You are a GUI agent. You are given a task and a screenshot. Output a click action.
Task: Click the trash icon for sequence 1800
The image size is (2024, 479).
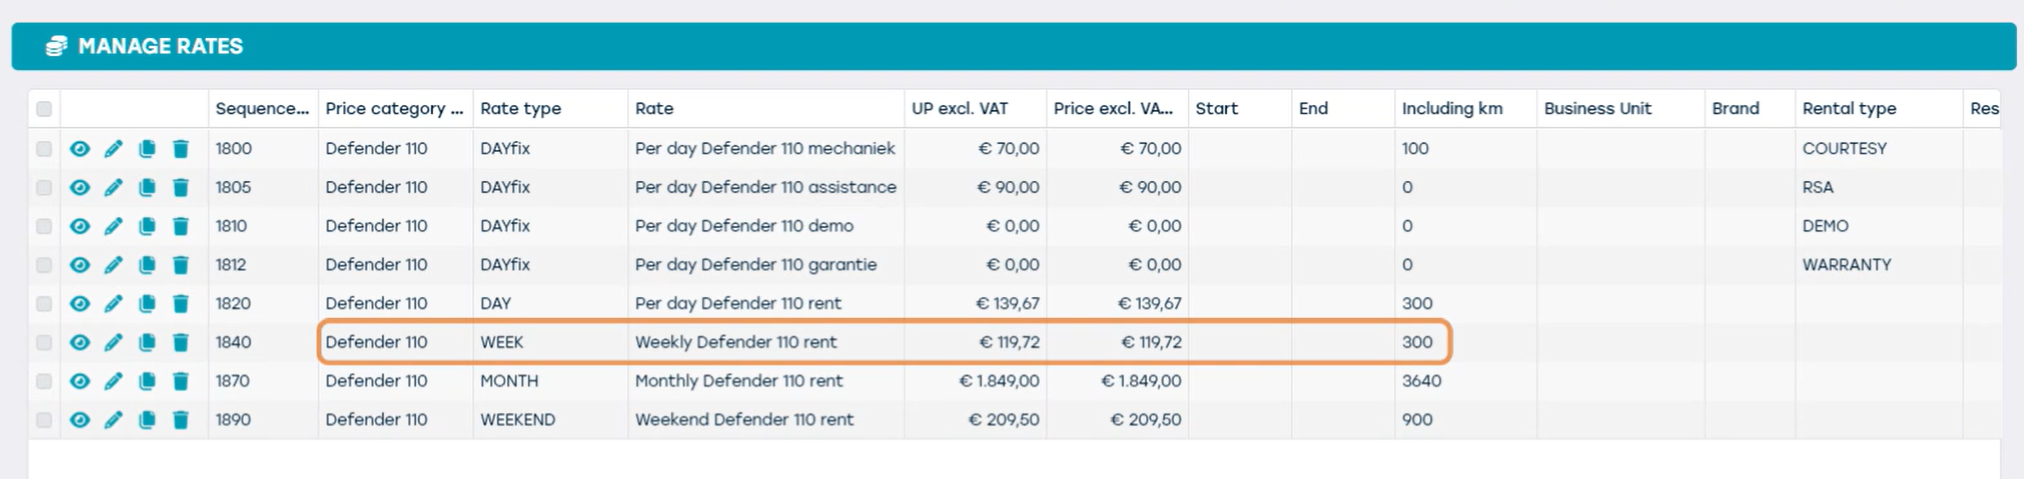(181, 149)
